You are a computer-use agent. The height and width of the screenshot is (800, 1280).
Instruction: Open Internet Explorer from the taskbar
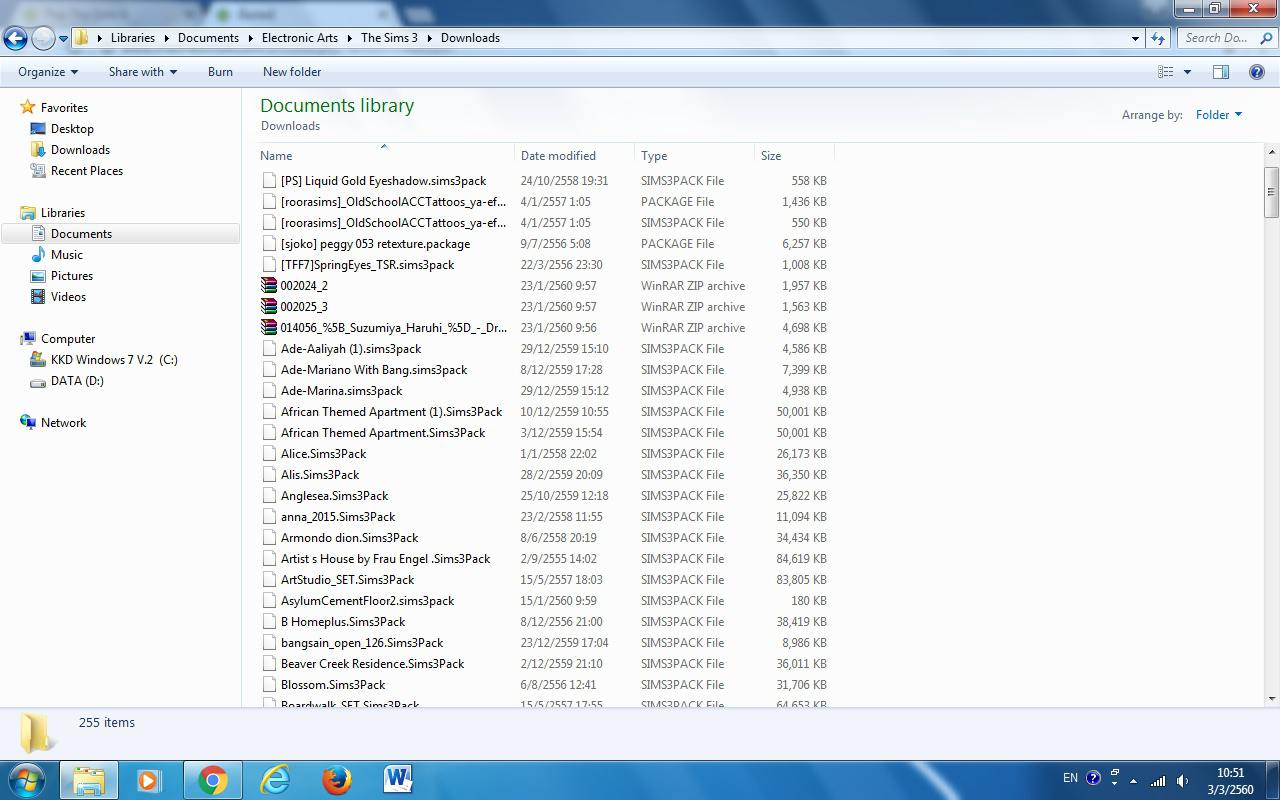pyautogui.click(x=274, y=780)
